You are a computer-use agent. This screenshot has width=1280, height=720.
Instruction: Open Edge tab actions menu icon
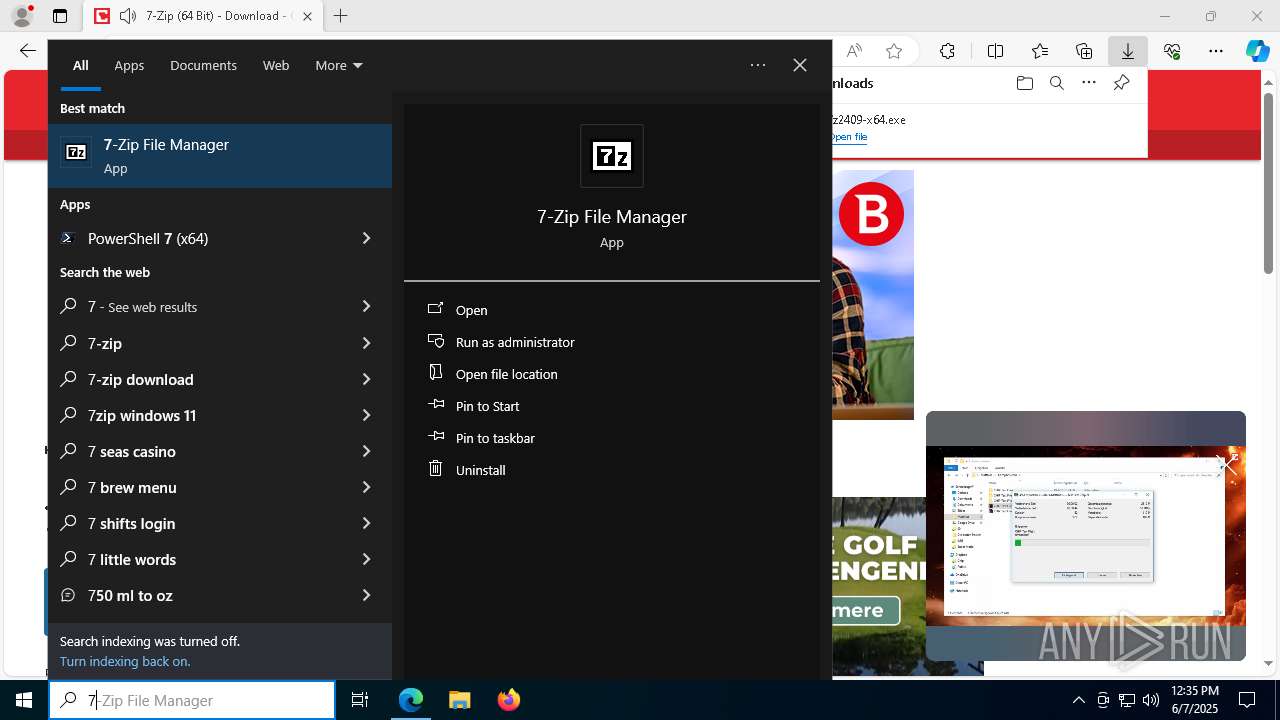[60, 16]
